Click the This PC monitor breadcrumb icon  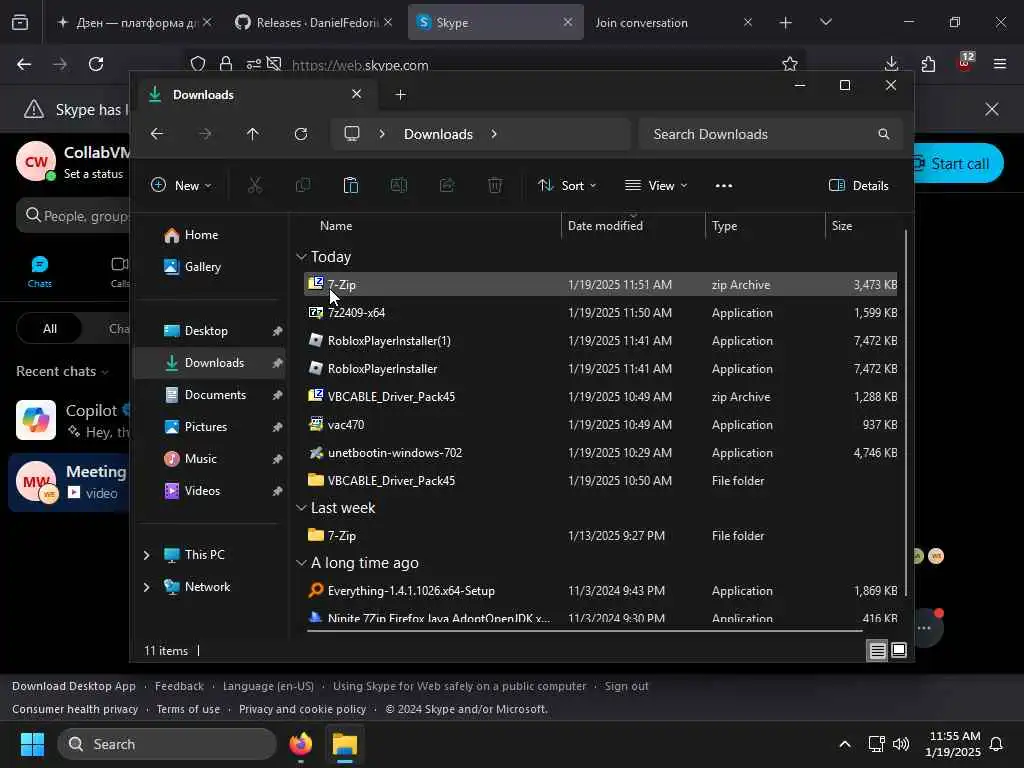[352, 134]
